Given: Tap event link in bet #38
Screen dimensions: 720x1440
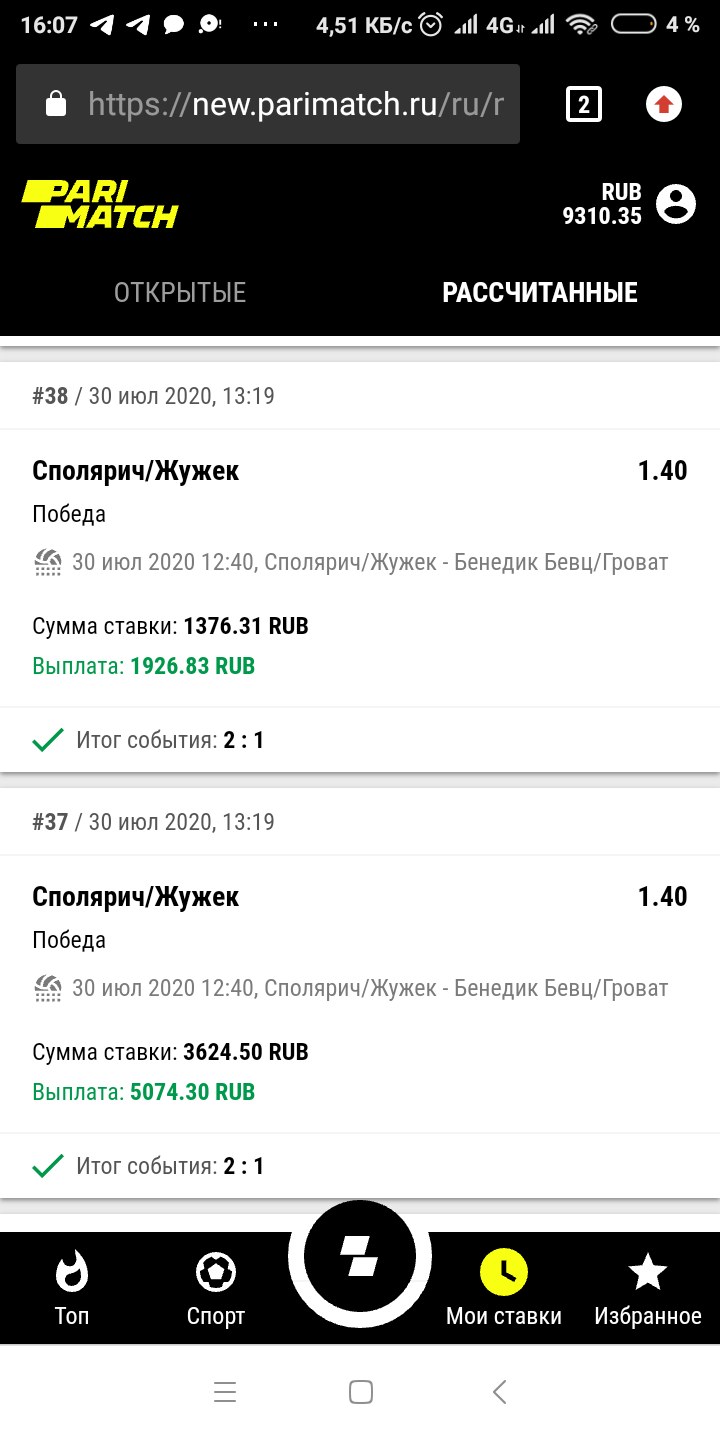Looking at the screenshot, I should (x=368, y=563).
